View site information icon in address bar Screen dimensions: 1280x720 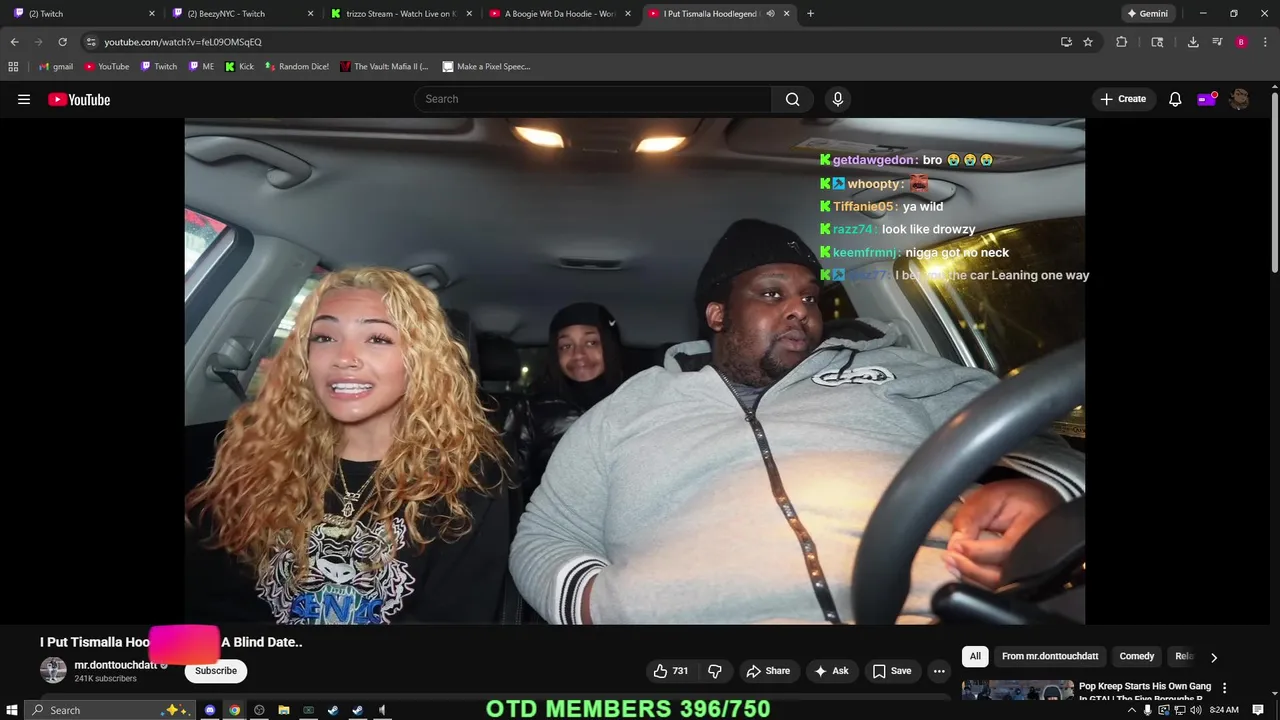click(91, 42)
